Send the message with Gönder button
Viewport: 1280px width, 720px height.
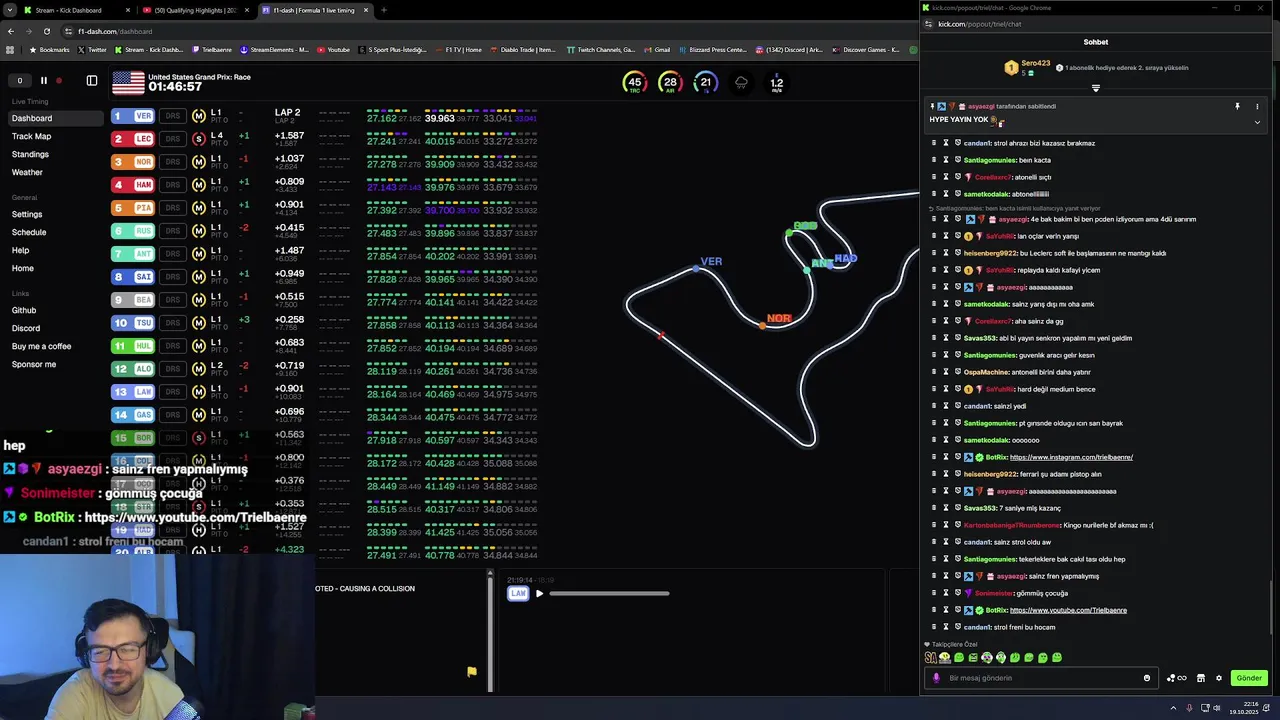[x=1249, y=678]
